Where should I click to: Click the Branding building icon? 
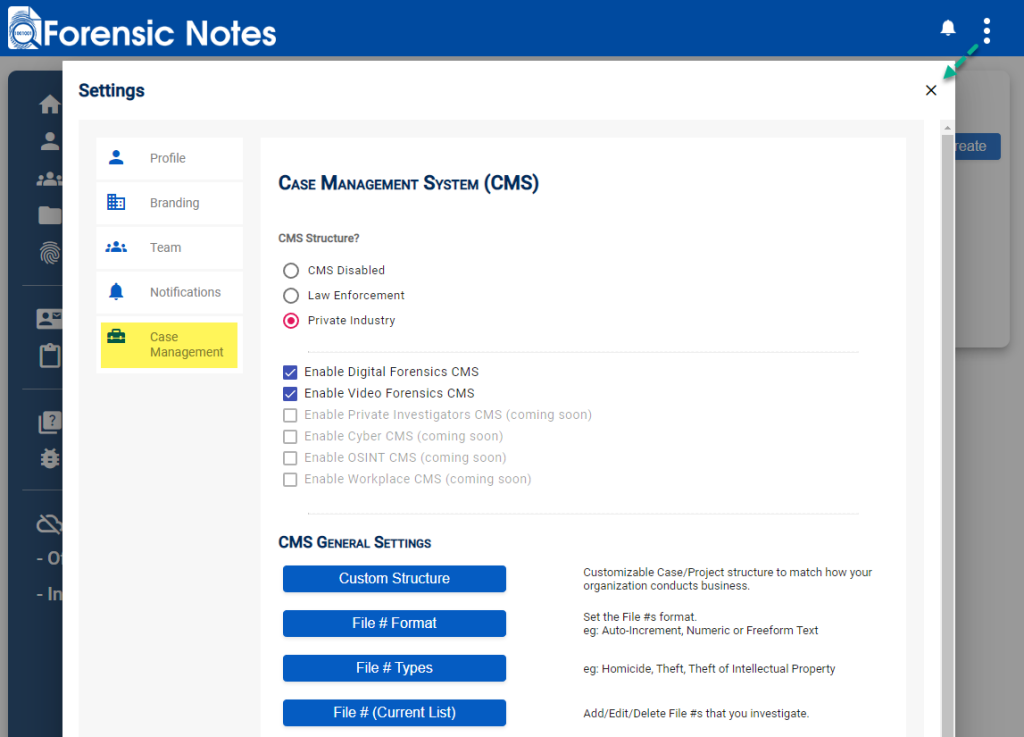pos(116,202)
